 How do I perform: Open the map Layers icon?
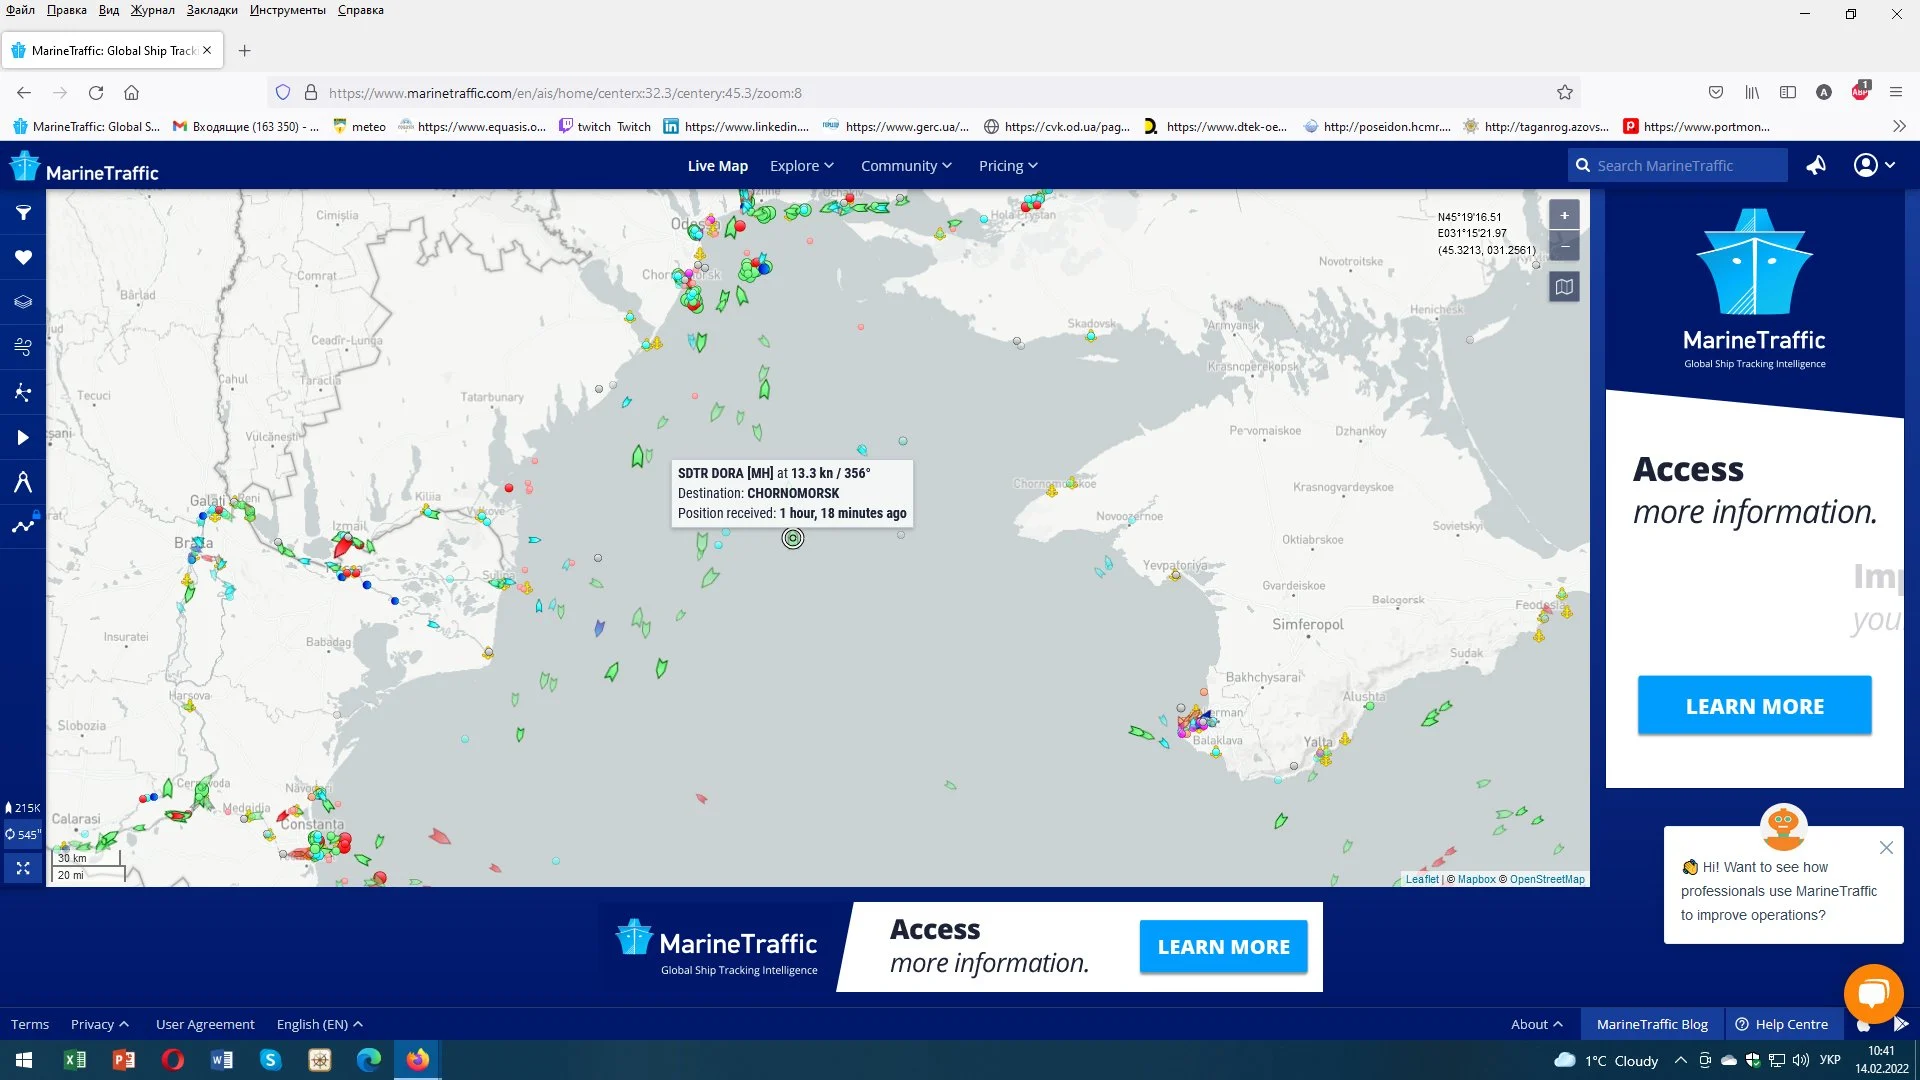click(23, 302)
